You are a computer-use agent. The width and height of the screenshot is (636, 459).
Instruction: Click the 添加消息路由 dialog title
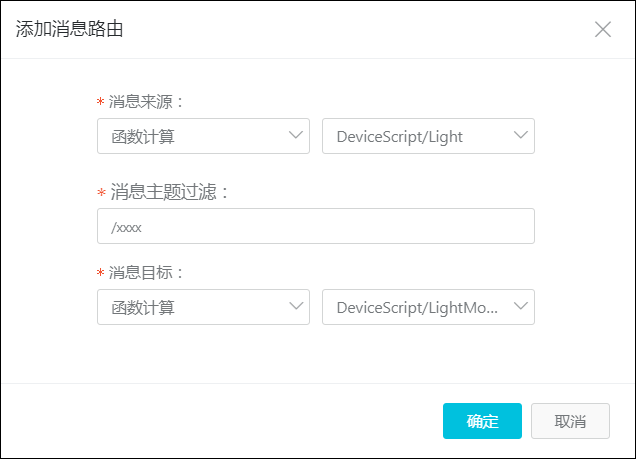click(69, 29)
